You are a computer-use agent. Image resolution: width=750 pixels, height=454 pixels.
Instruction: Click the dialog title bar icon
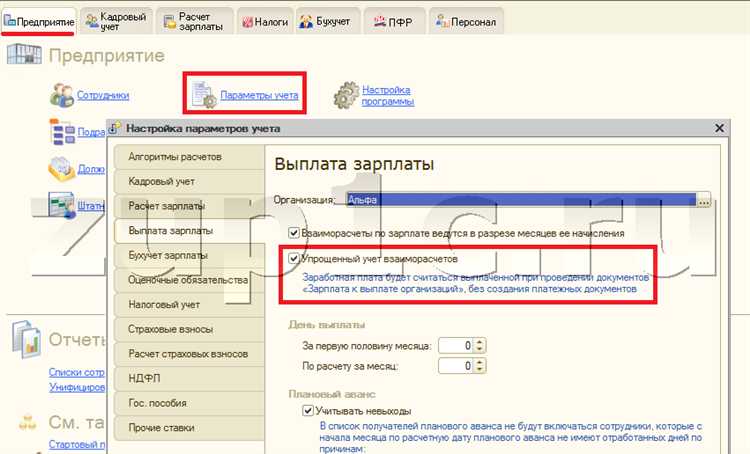coord(115,128)
